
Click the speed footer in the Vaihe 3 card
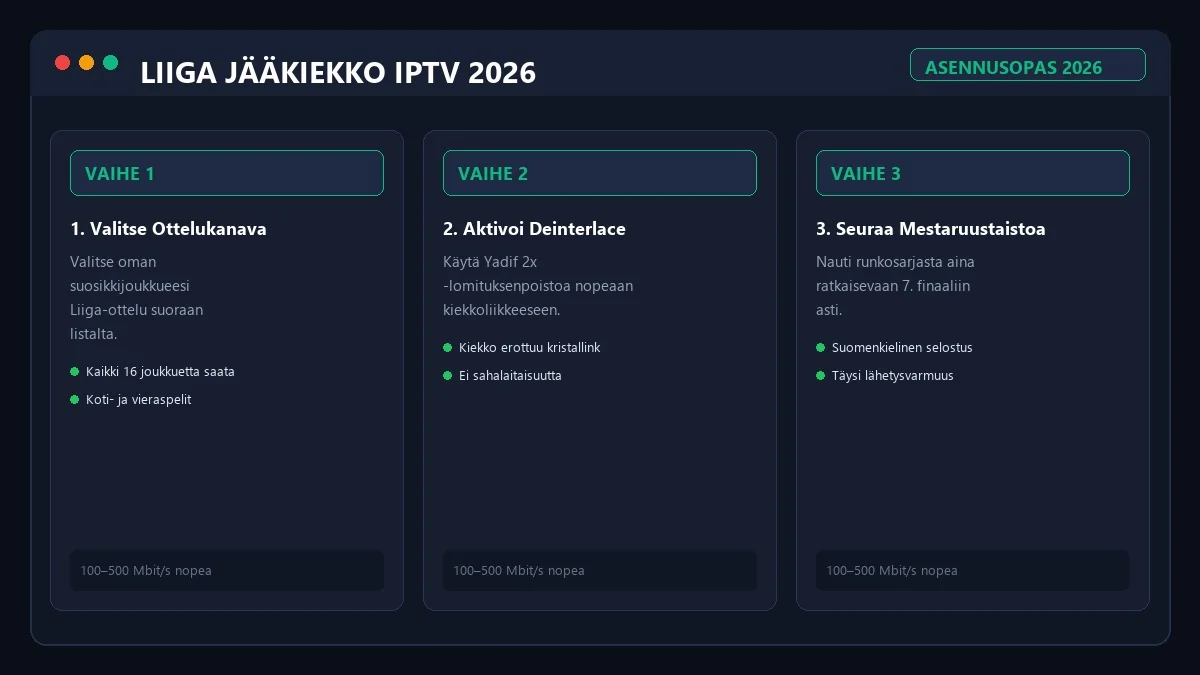973,570
